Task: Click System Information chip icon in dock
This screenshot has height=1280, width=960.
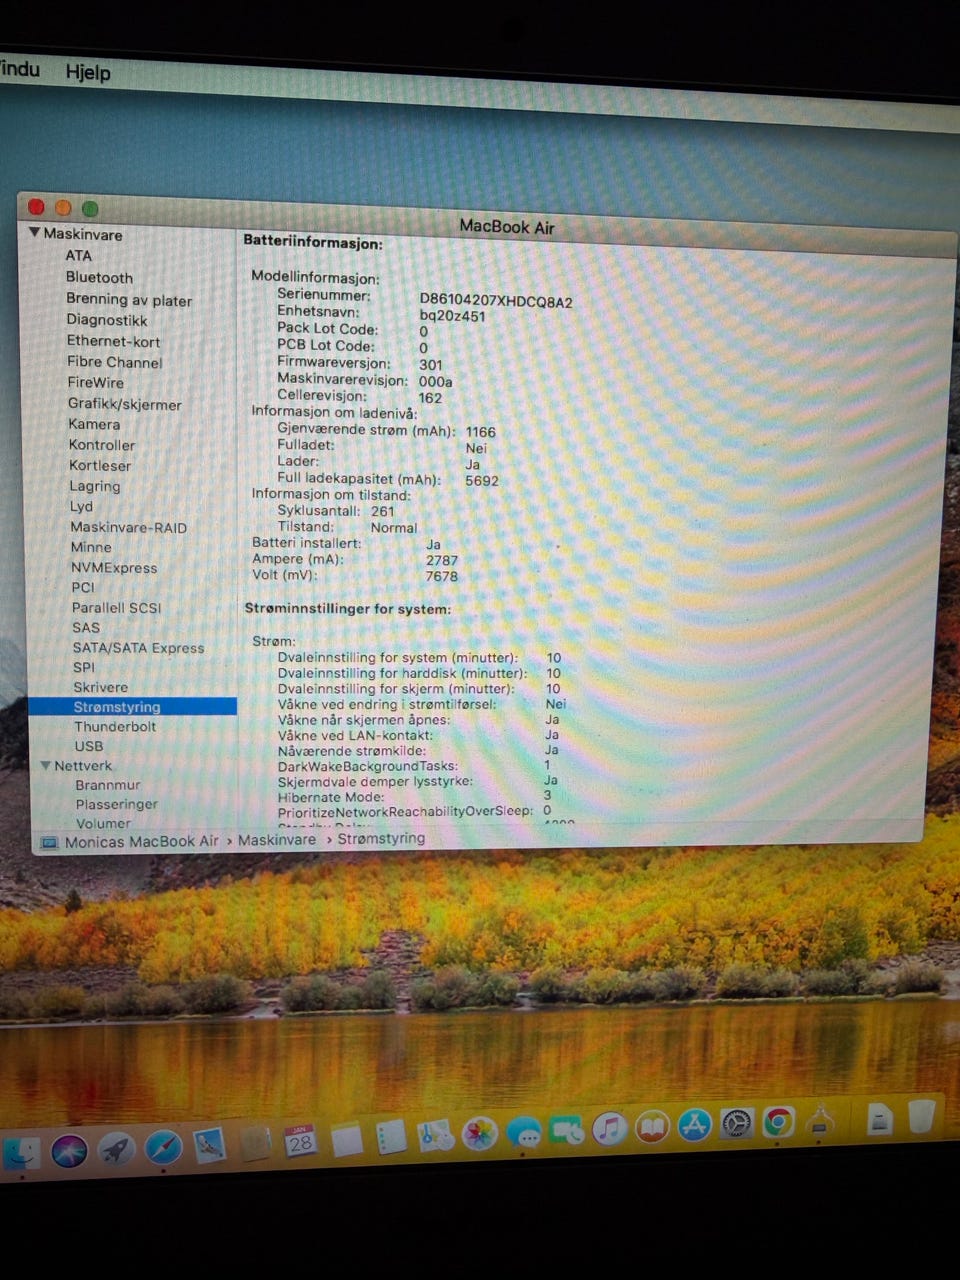Action: click(x=820, y=1119)
